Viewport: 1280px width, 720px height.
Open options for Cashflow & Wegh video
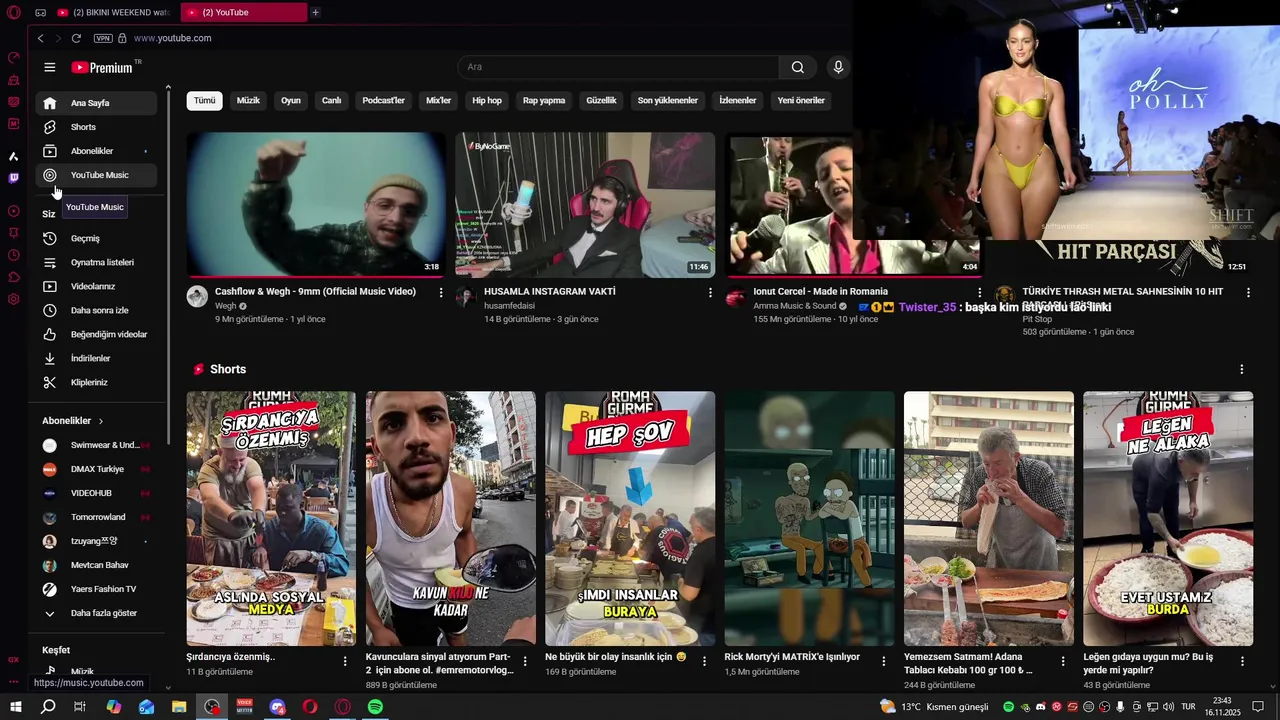(x=441, y=293)
